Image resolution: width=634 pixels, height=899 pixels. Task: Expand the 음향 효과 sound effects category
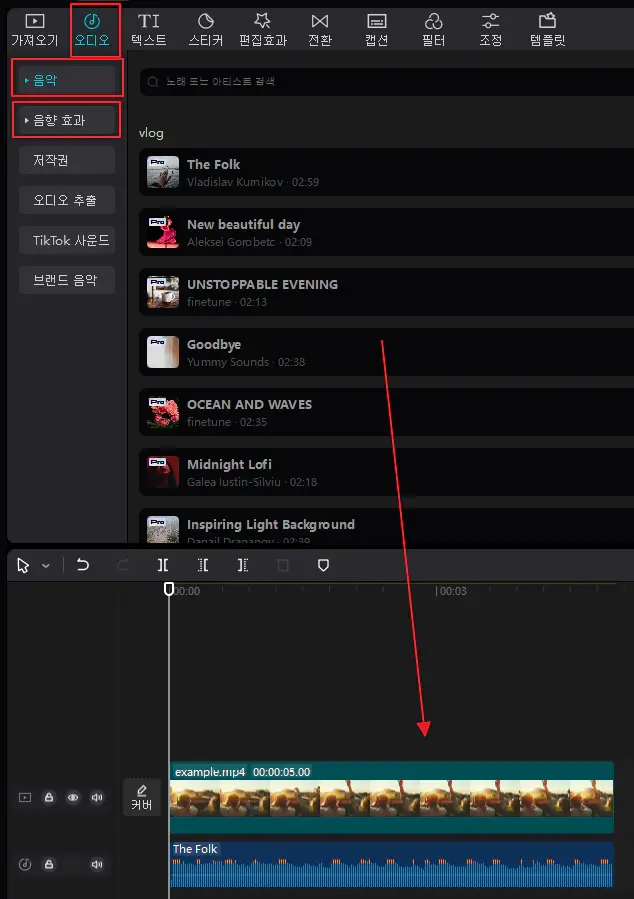click(x=66, y=120)
